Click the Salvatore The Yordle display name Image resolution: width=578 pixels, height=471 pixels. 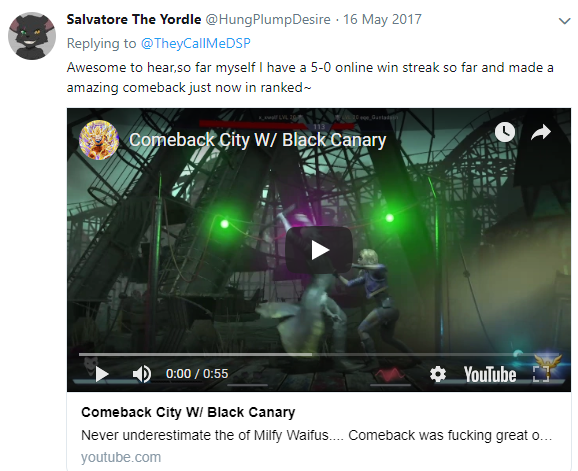(134, 19)
